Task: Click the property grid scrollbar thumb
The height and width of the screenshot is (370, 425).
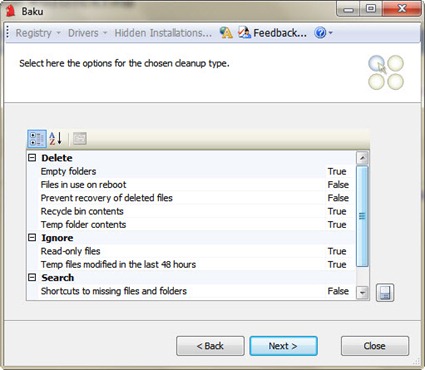Action: click(x=362, y=216)
